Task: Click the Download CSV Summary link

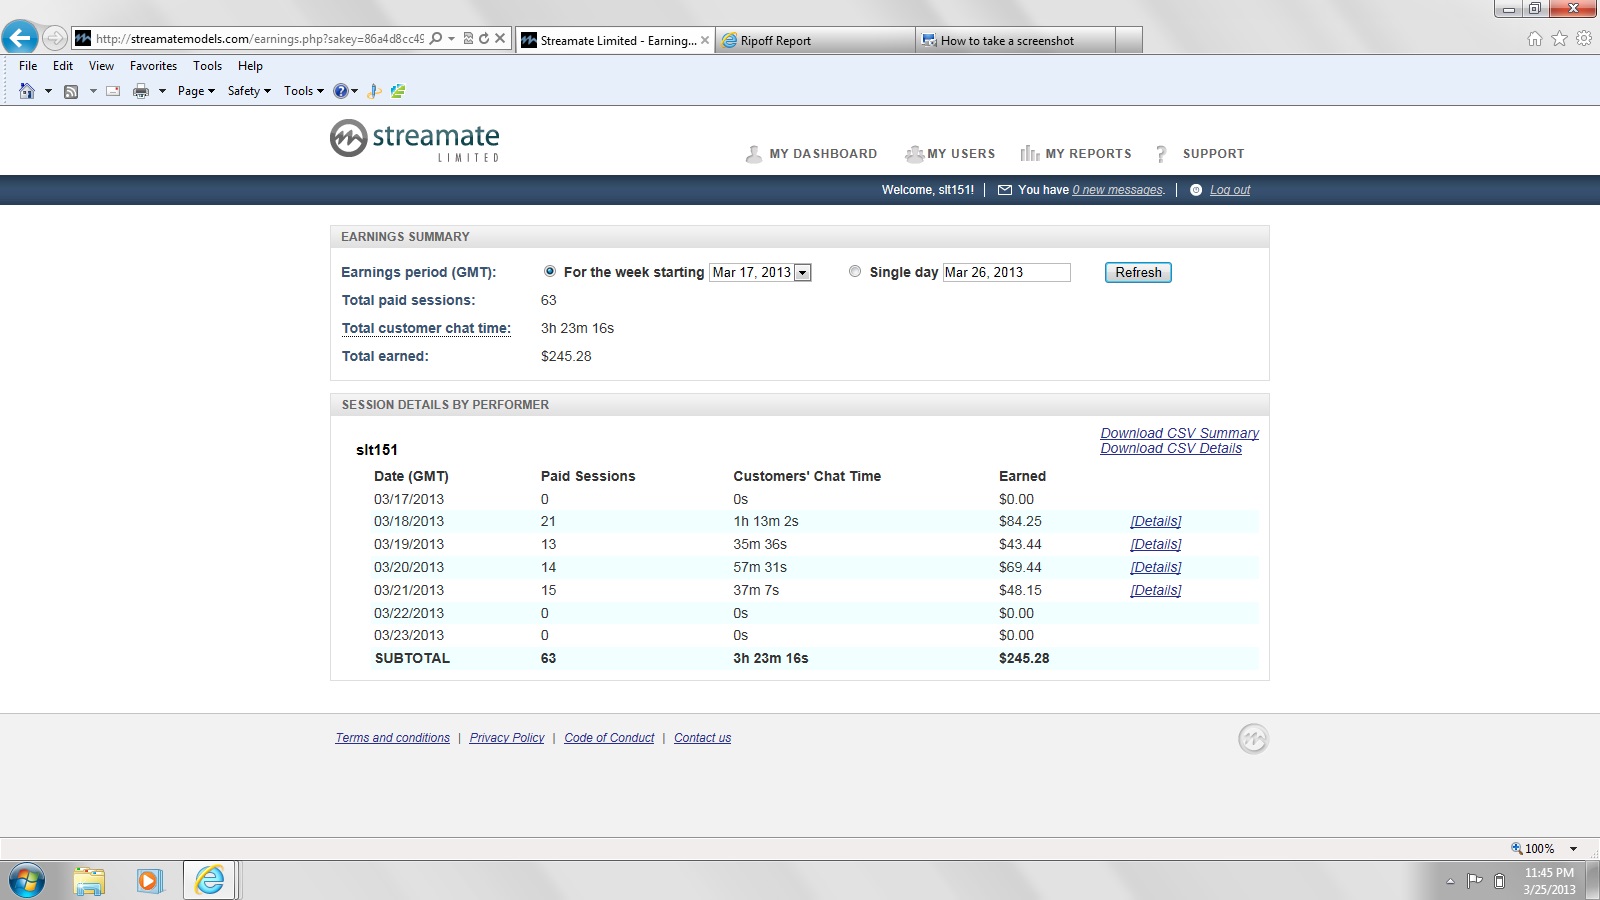Action: pos(1179,433)
